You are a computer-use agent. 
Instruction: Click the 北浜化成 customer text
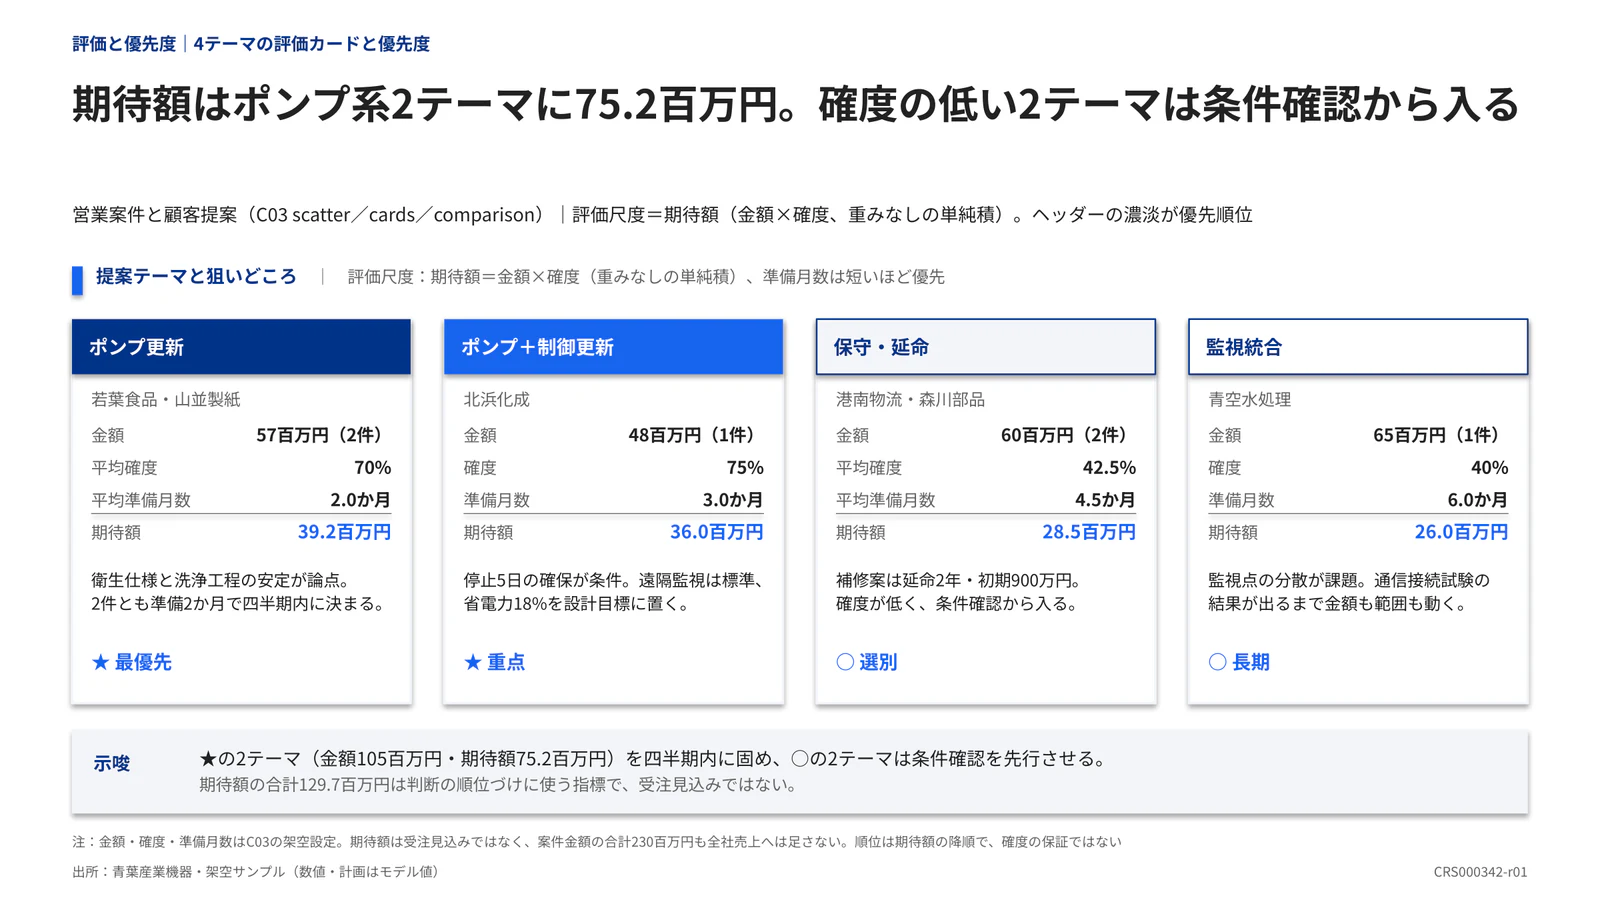pyautogui.click(x=496, y=399)
